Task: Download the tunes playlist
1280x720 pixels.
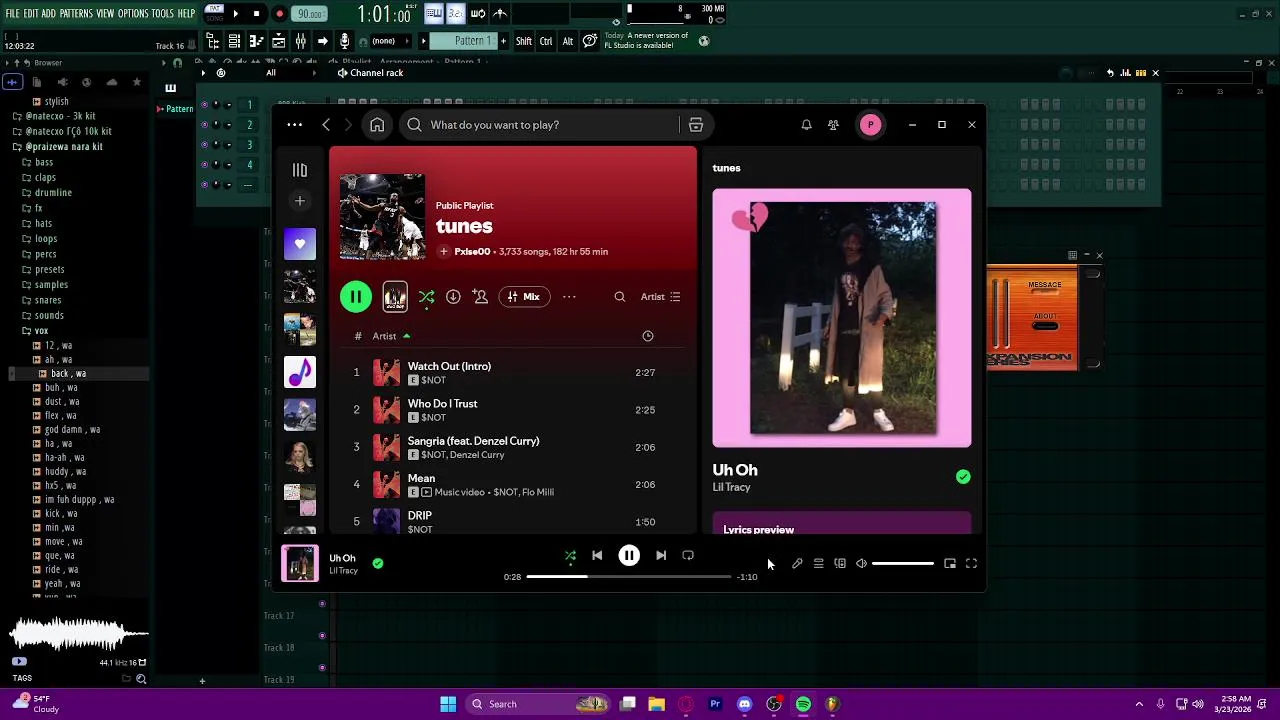Action: [x=453, y=297]
